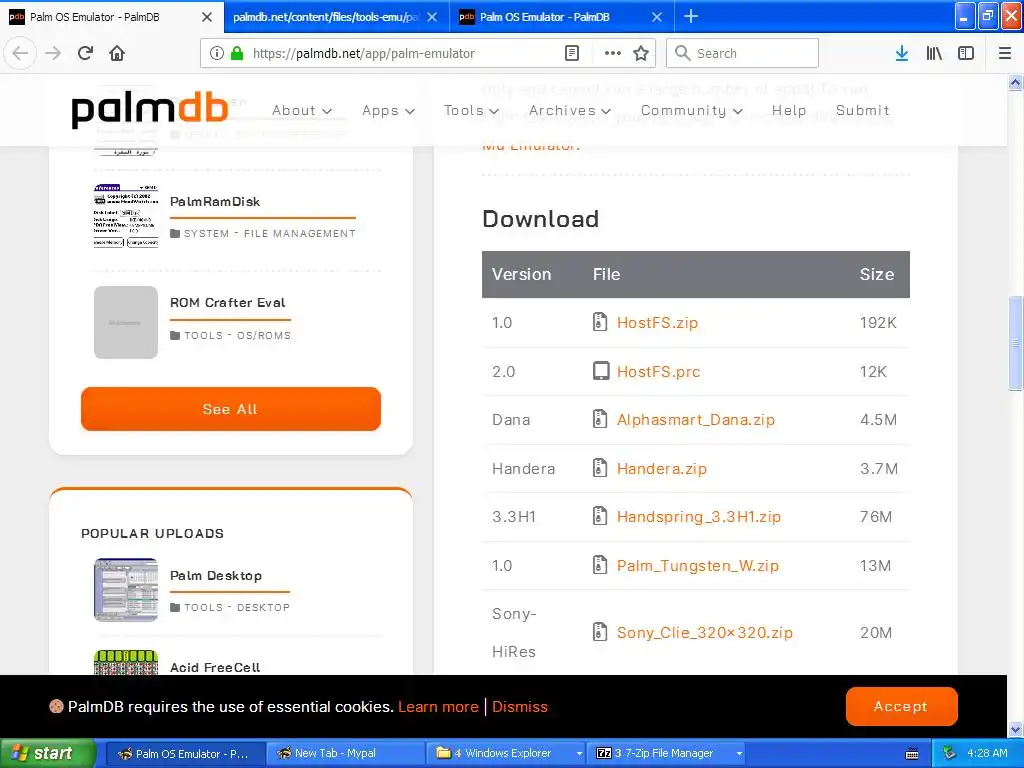The height and width of the screenshot is (768, 1024).
Task: Expand the Archives menu
Action: tap(569, 110)
